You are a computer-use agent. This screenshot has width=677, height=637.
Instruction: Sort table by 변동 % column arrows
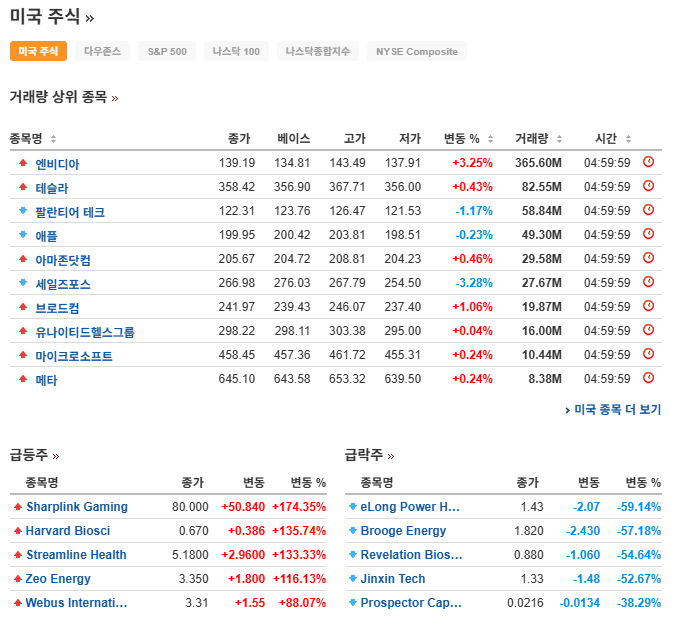pos(490,139)
